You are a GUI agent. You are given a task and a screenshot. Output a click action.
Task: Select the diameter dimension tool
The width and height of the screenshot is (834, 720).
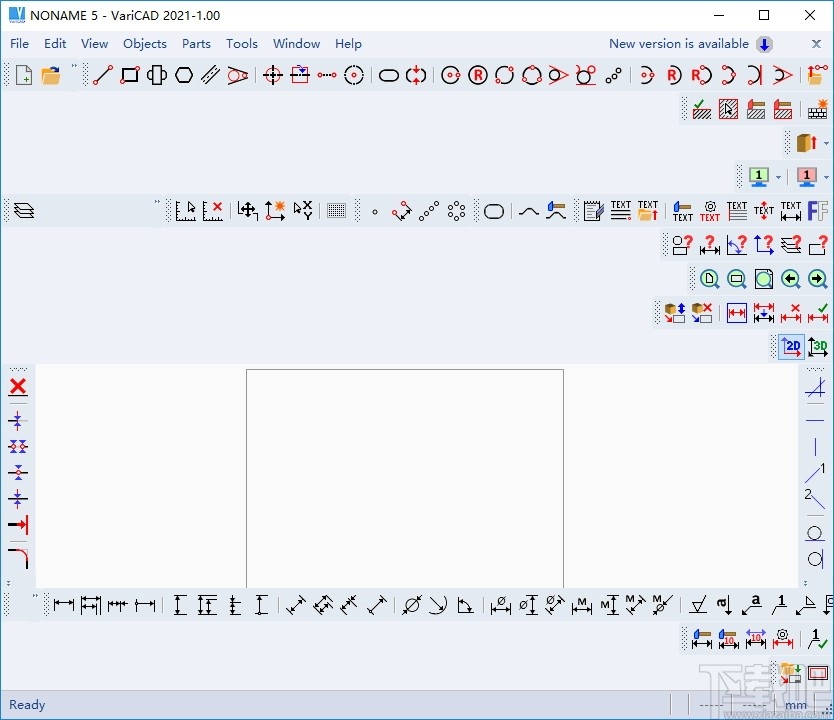click(x=409, y=604)
